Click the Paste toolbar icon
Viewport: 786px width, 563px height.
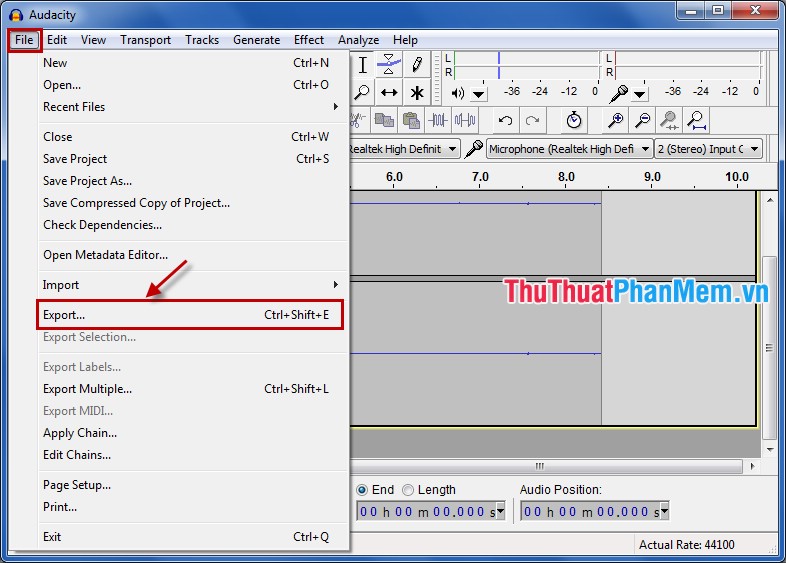(411, 120)
